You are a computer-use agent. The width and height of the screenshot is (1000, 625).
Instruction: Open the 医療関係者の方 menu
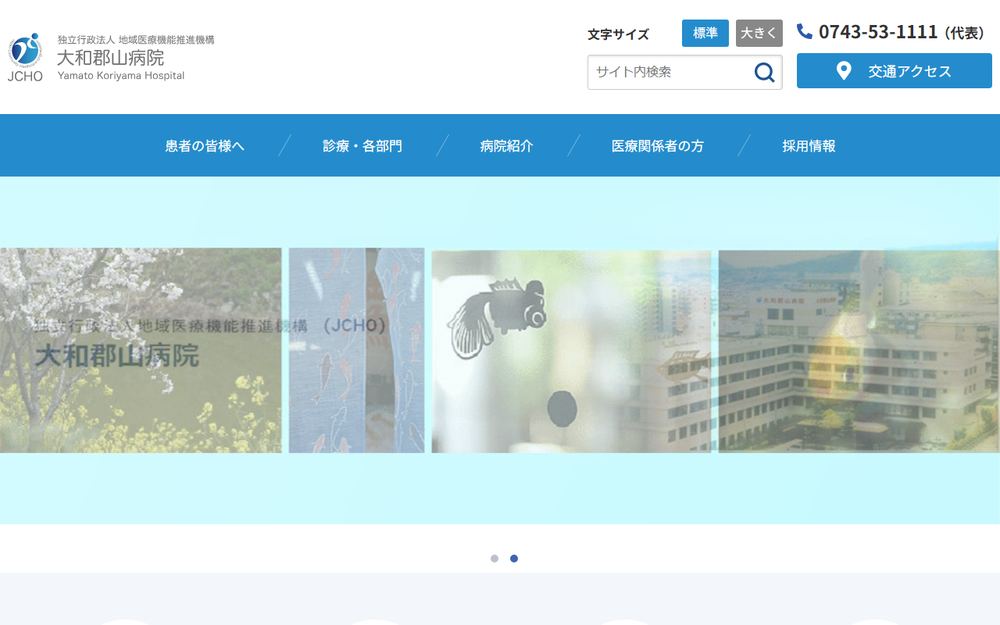(x=658, y=146)
